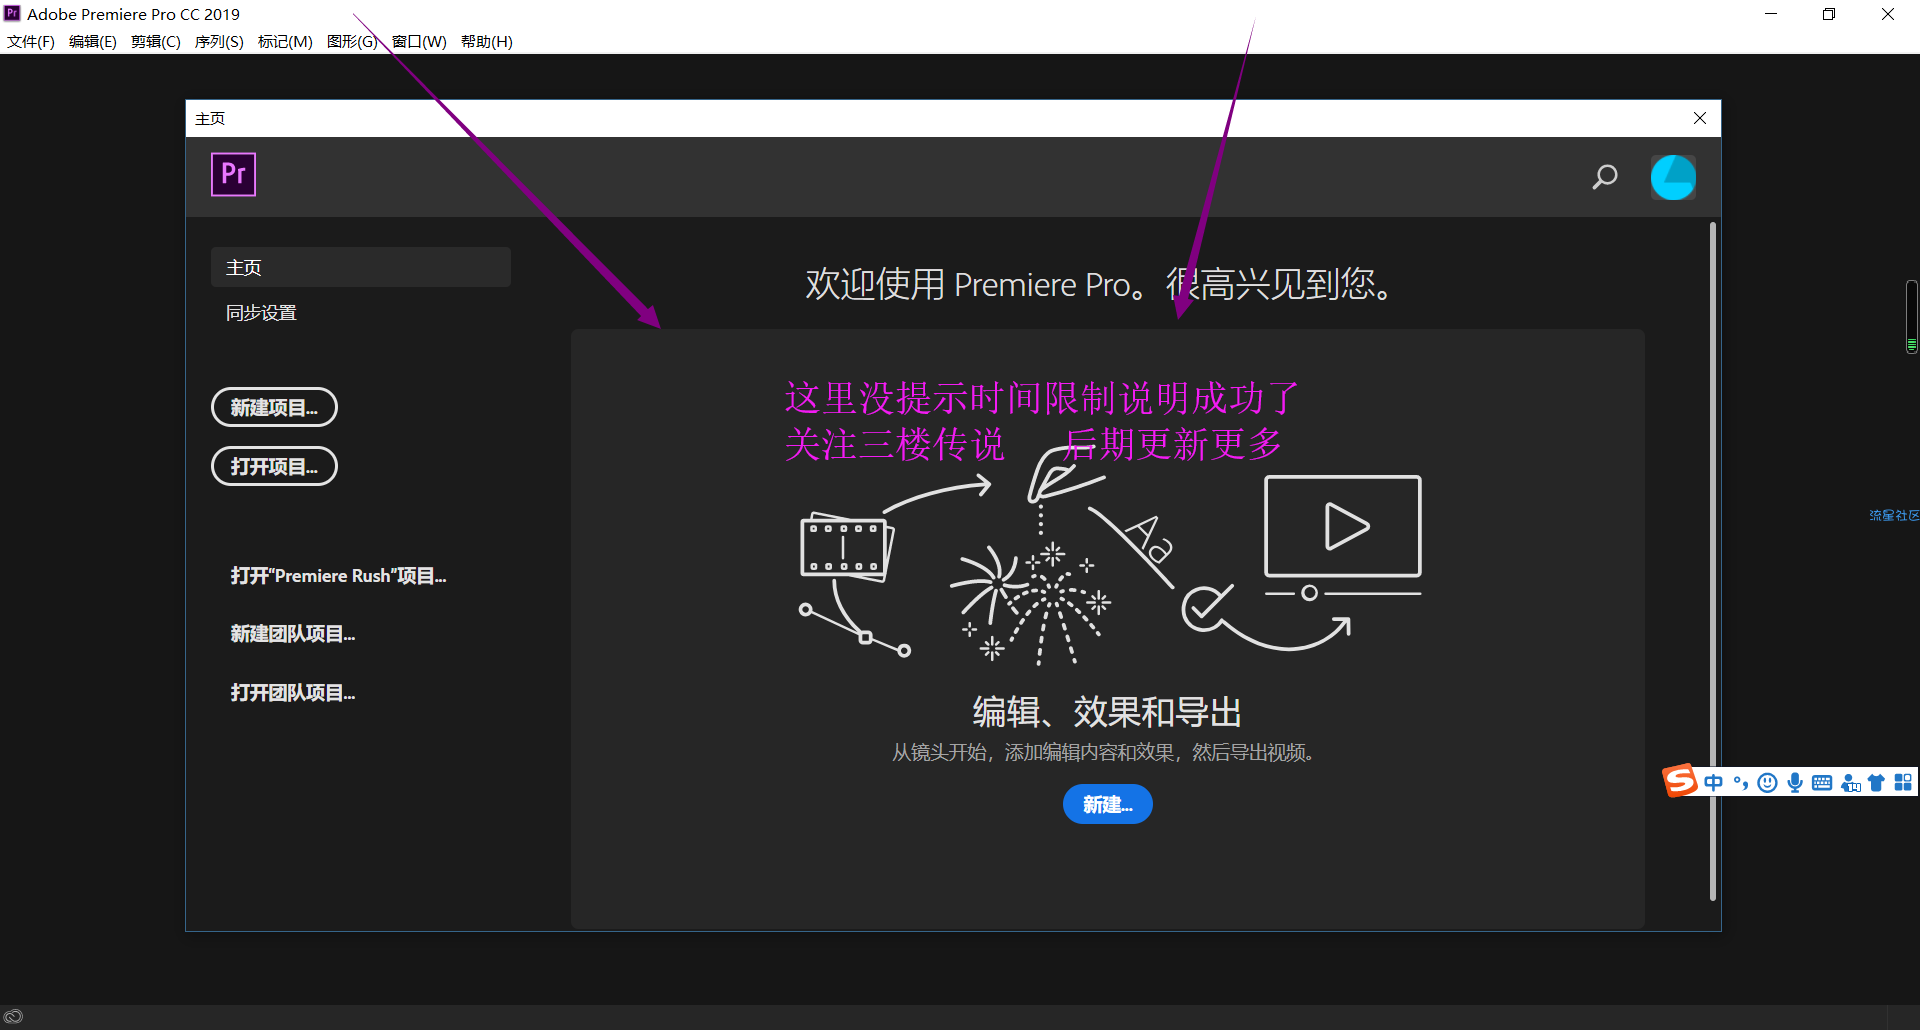The image size is (1920, 1030).
Task: Open a Premiere Rush project link
Action: pyautogui.click(x=338, y=576)
